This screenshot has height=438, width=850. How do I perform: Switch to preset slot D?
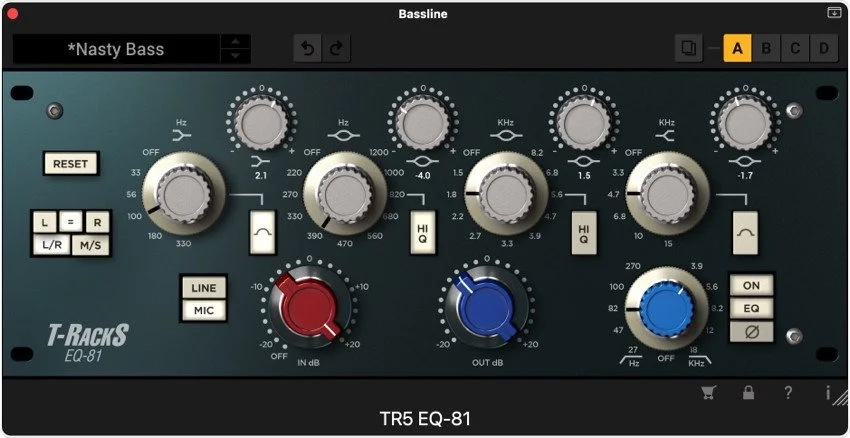[x=824, y=49]
